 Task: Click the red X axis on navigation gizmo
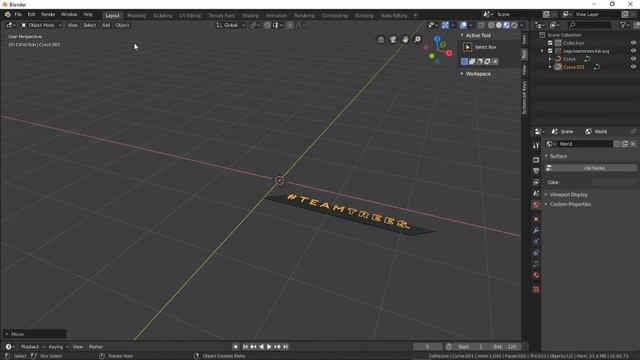(x=449, y=53)
